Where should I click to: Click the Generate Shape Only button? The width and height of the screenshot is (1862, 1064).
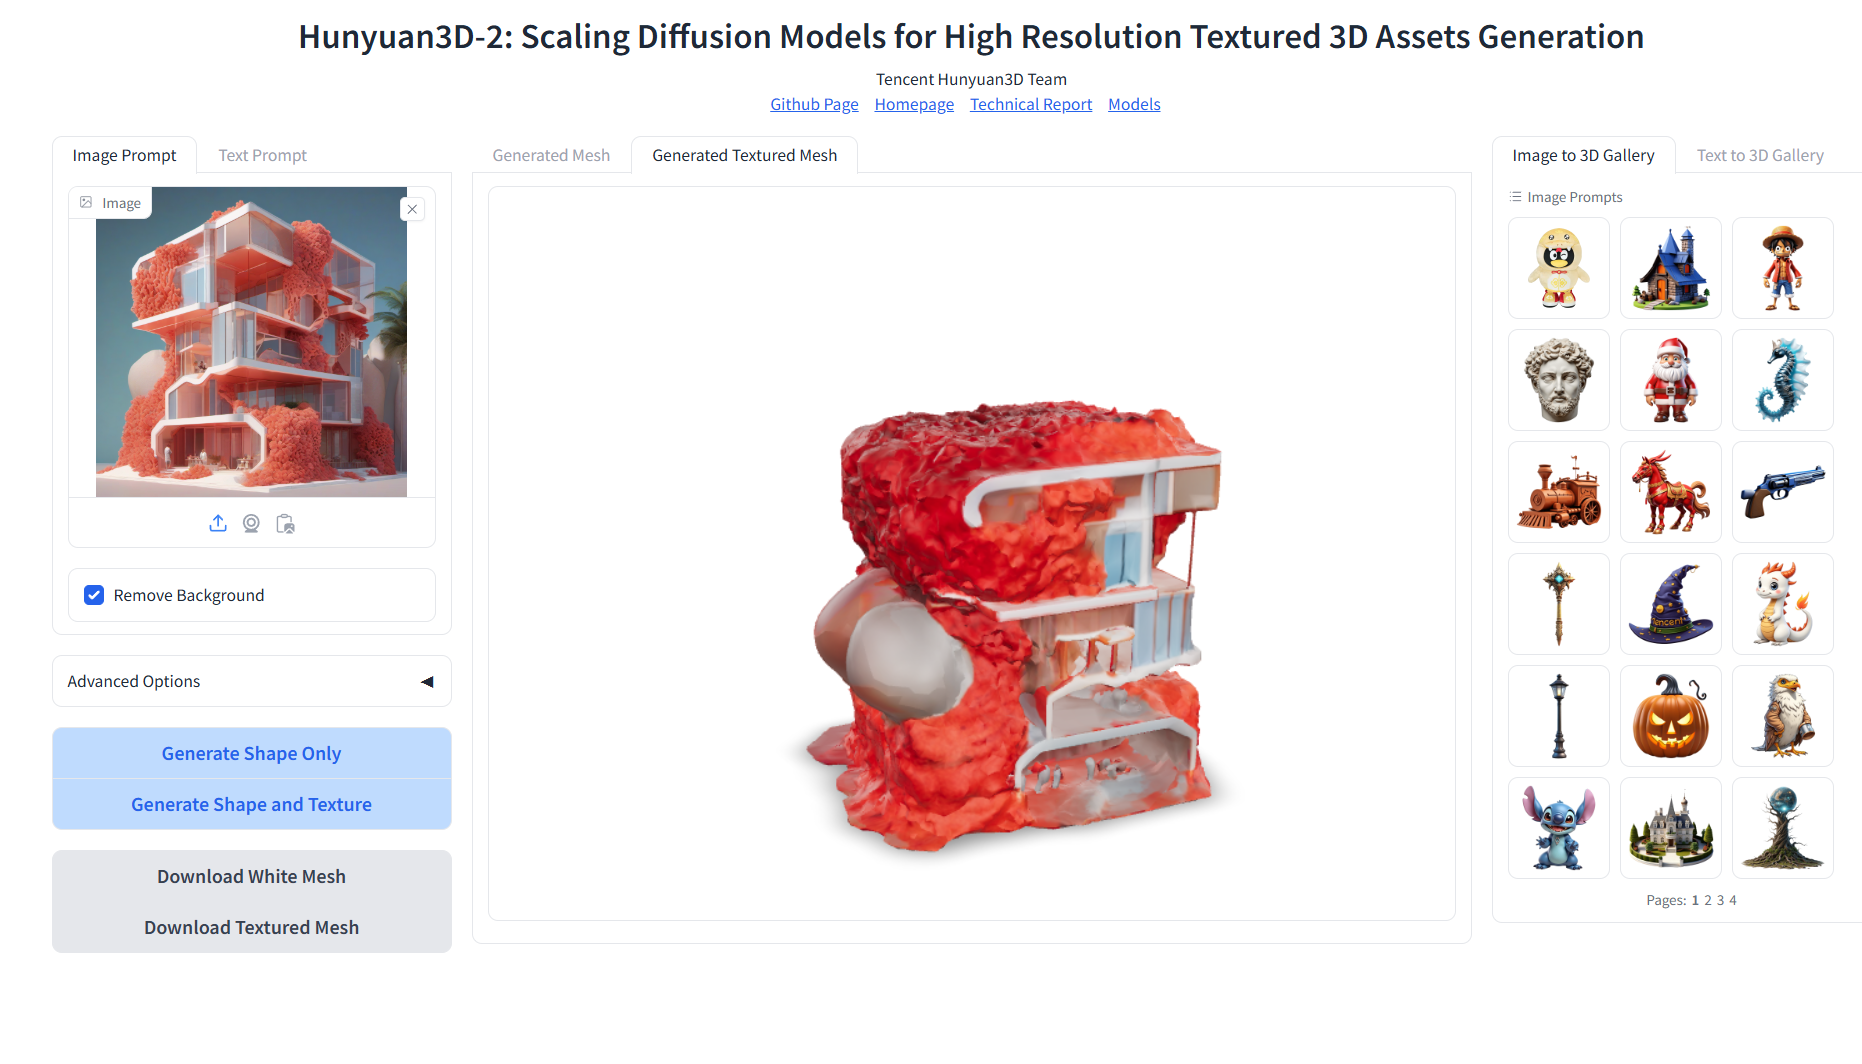point(252,753)
